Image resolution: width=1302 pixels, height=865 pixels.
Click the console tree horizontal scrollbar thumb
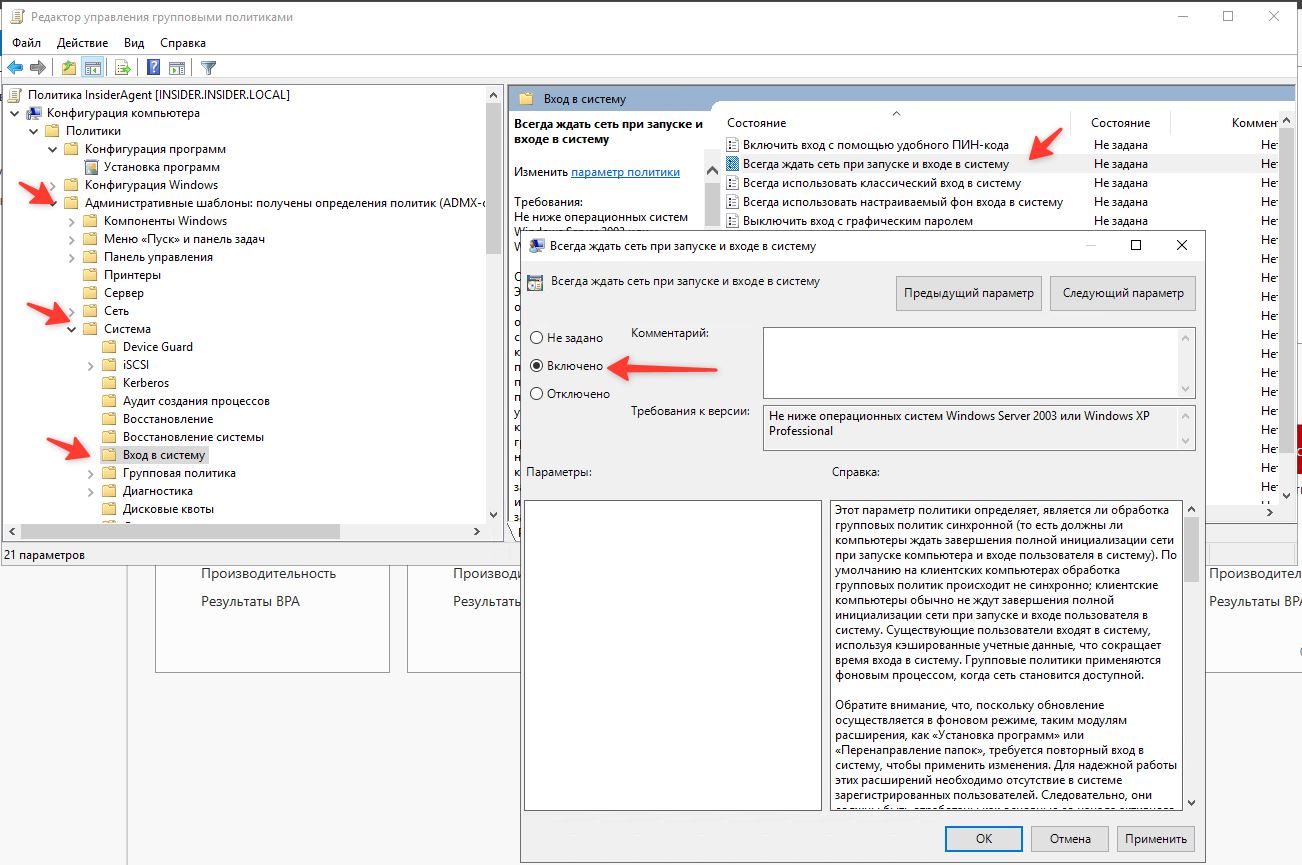[181, 531]
